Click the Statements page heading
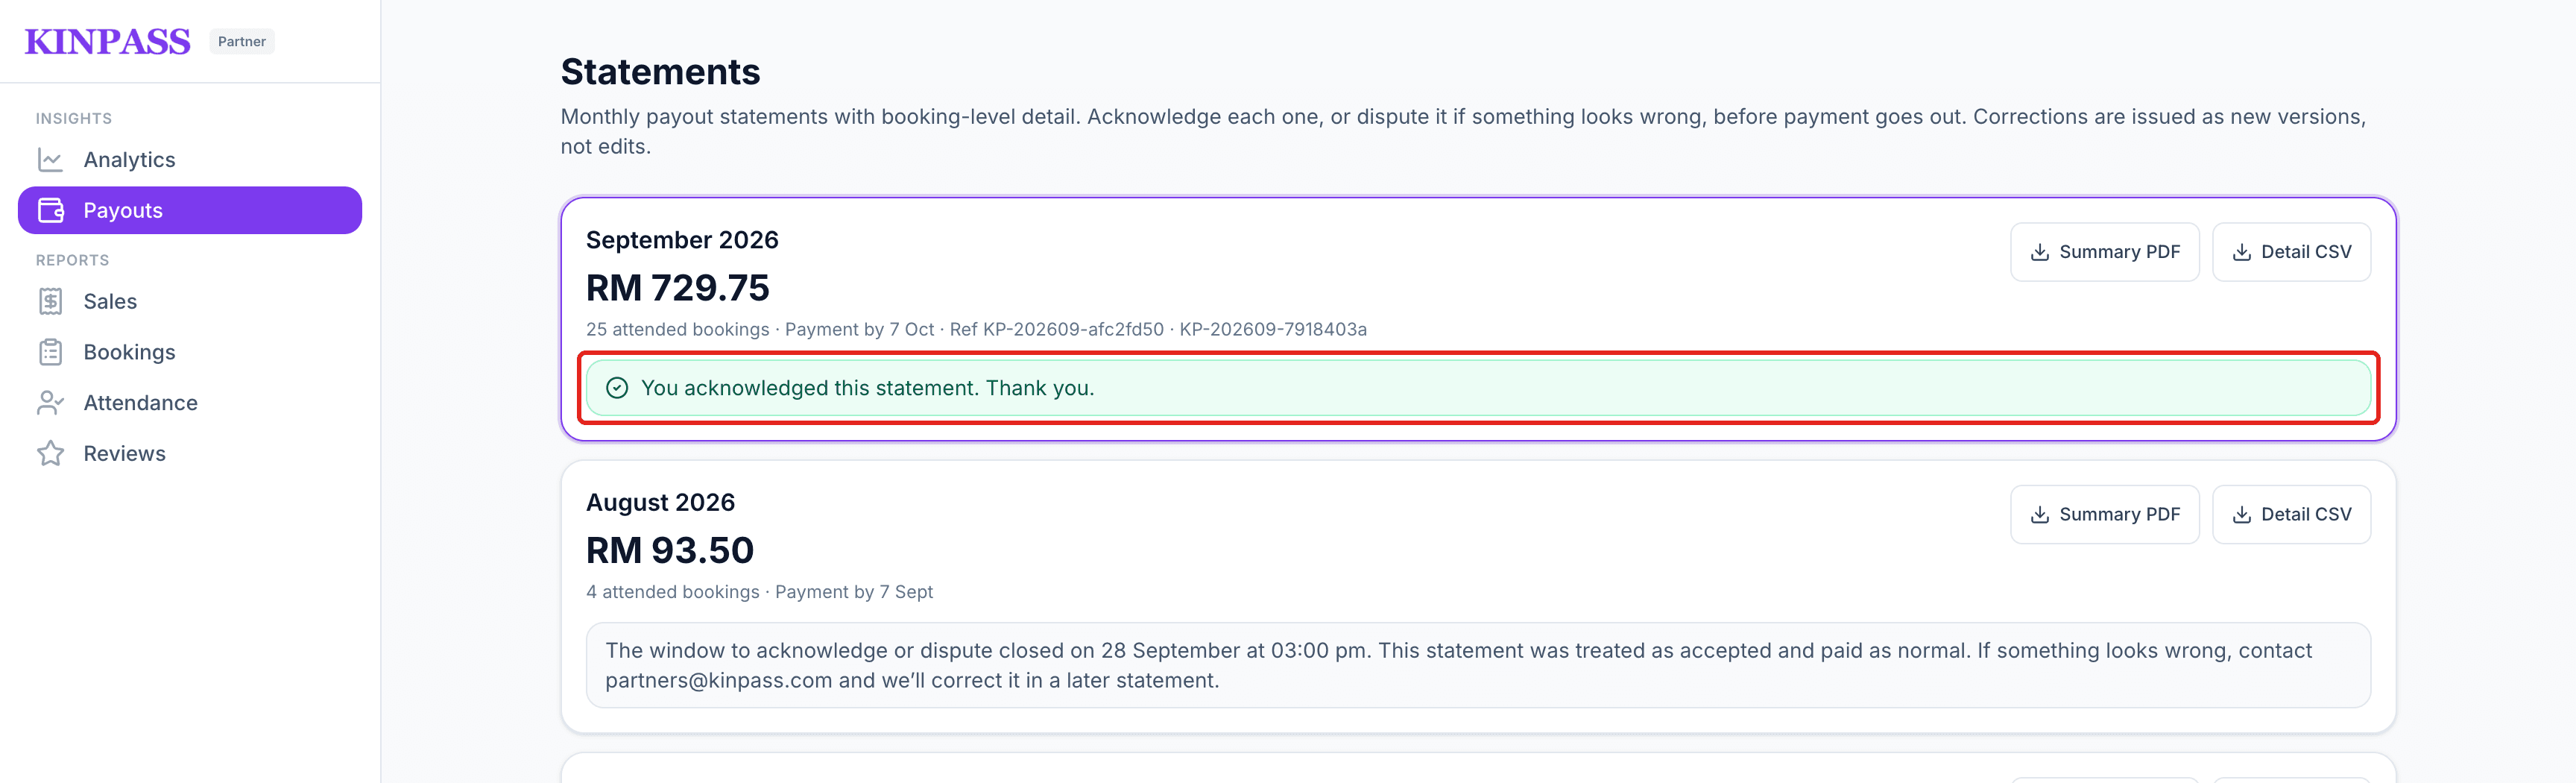 (x=660, y=72)
